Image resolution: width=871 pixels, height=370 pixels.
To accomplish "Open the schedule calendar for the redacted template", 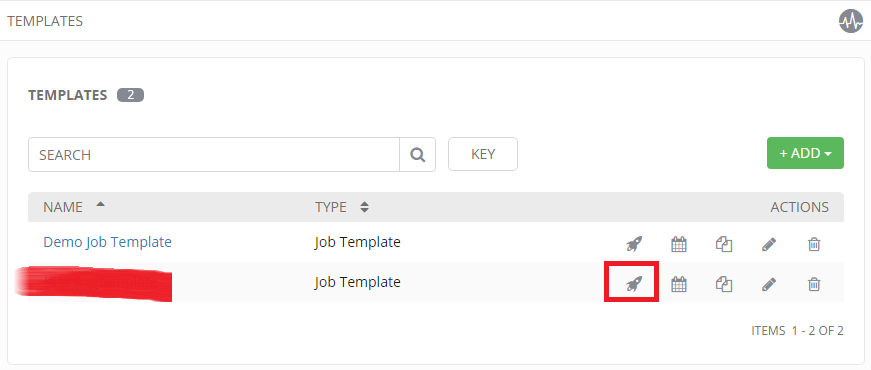I will pos(679,284).
